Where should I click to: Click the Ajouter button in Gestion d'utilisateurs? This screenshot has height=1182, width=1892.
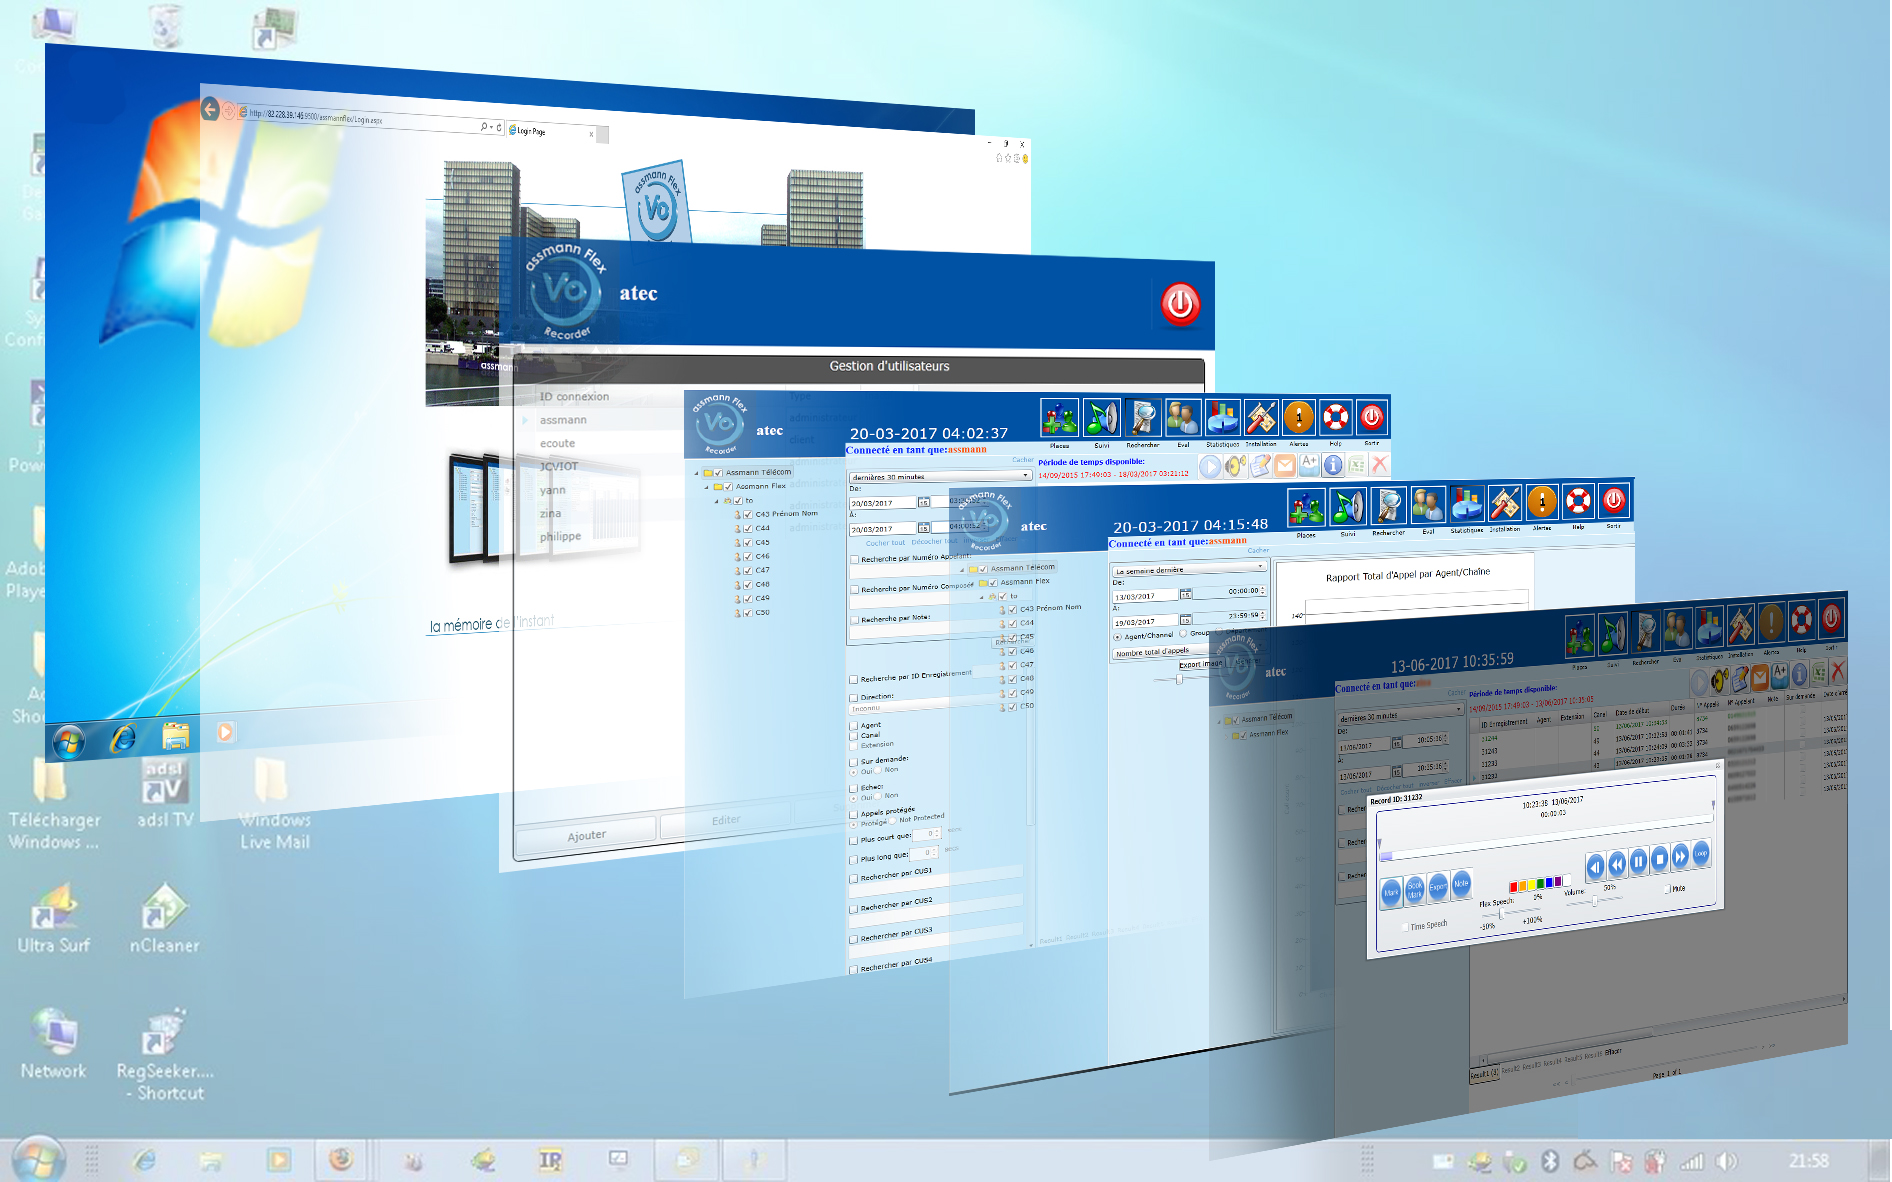tap(586, 835)
